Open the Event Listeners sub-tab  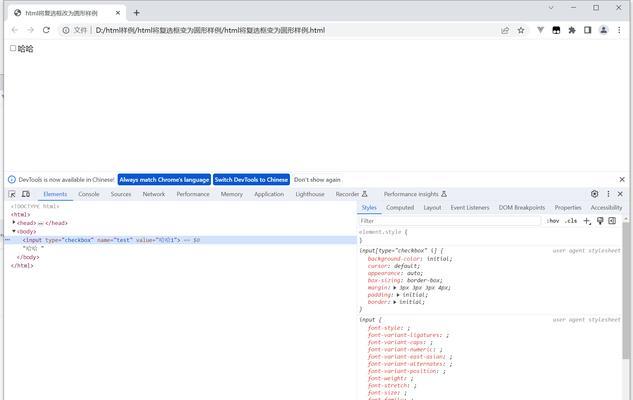coord(470,207)
